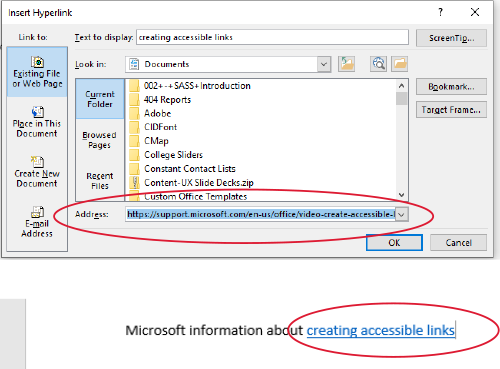Cancel the Insert Hyperlink dialog
This screenshot has height=369, width=500.
(458, 242)
